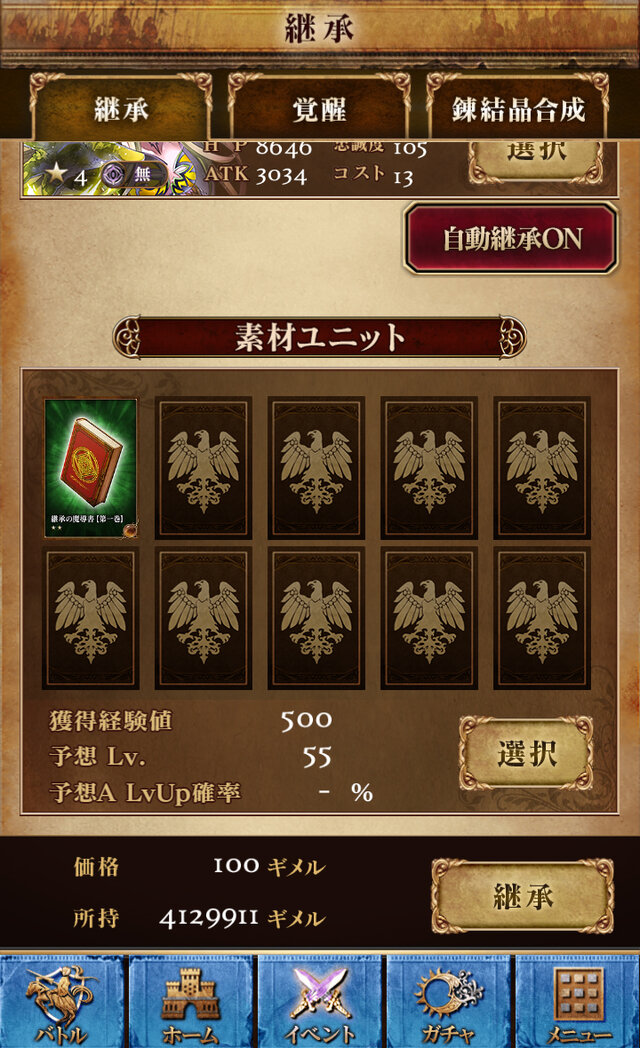Open the メニュー grid icon

click(x=578, y=1001)
